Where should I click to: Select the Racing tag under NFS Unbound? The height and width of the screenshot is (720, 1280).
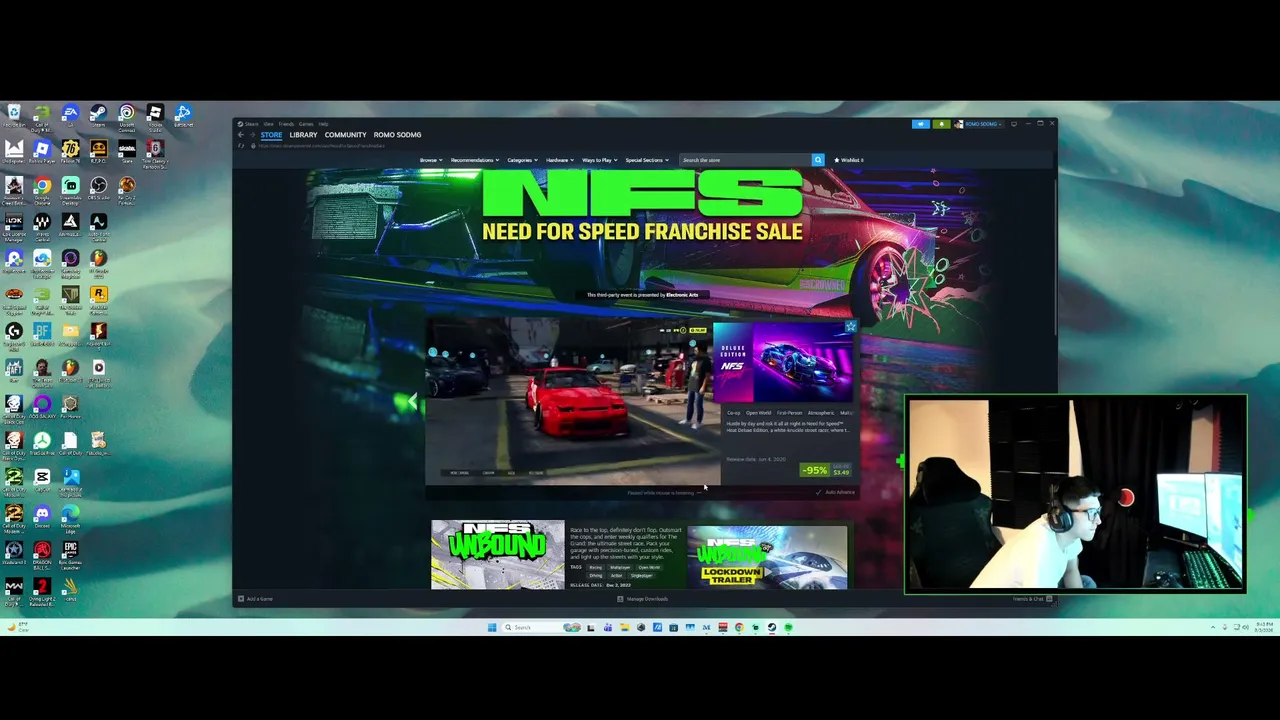click(x=595, y=567)
